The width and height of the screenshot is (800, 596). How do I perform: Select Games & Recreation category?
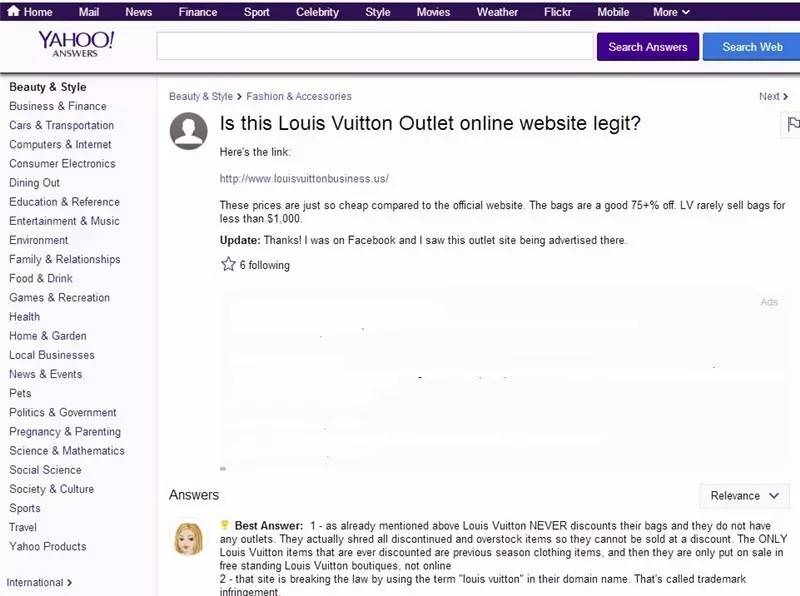[59, 297]
